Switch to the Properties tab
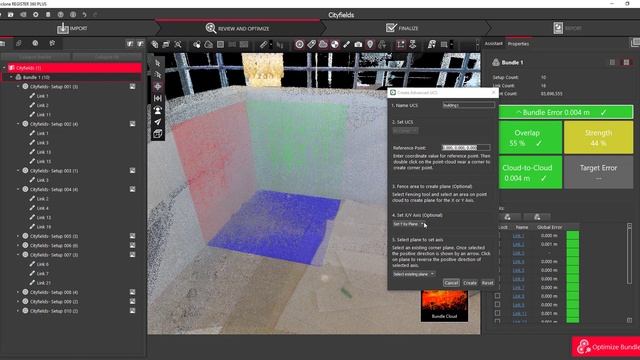The height and width of the screenshot is (360, 640). coord(518,44)
